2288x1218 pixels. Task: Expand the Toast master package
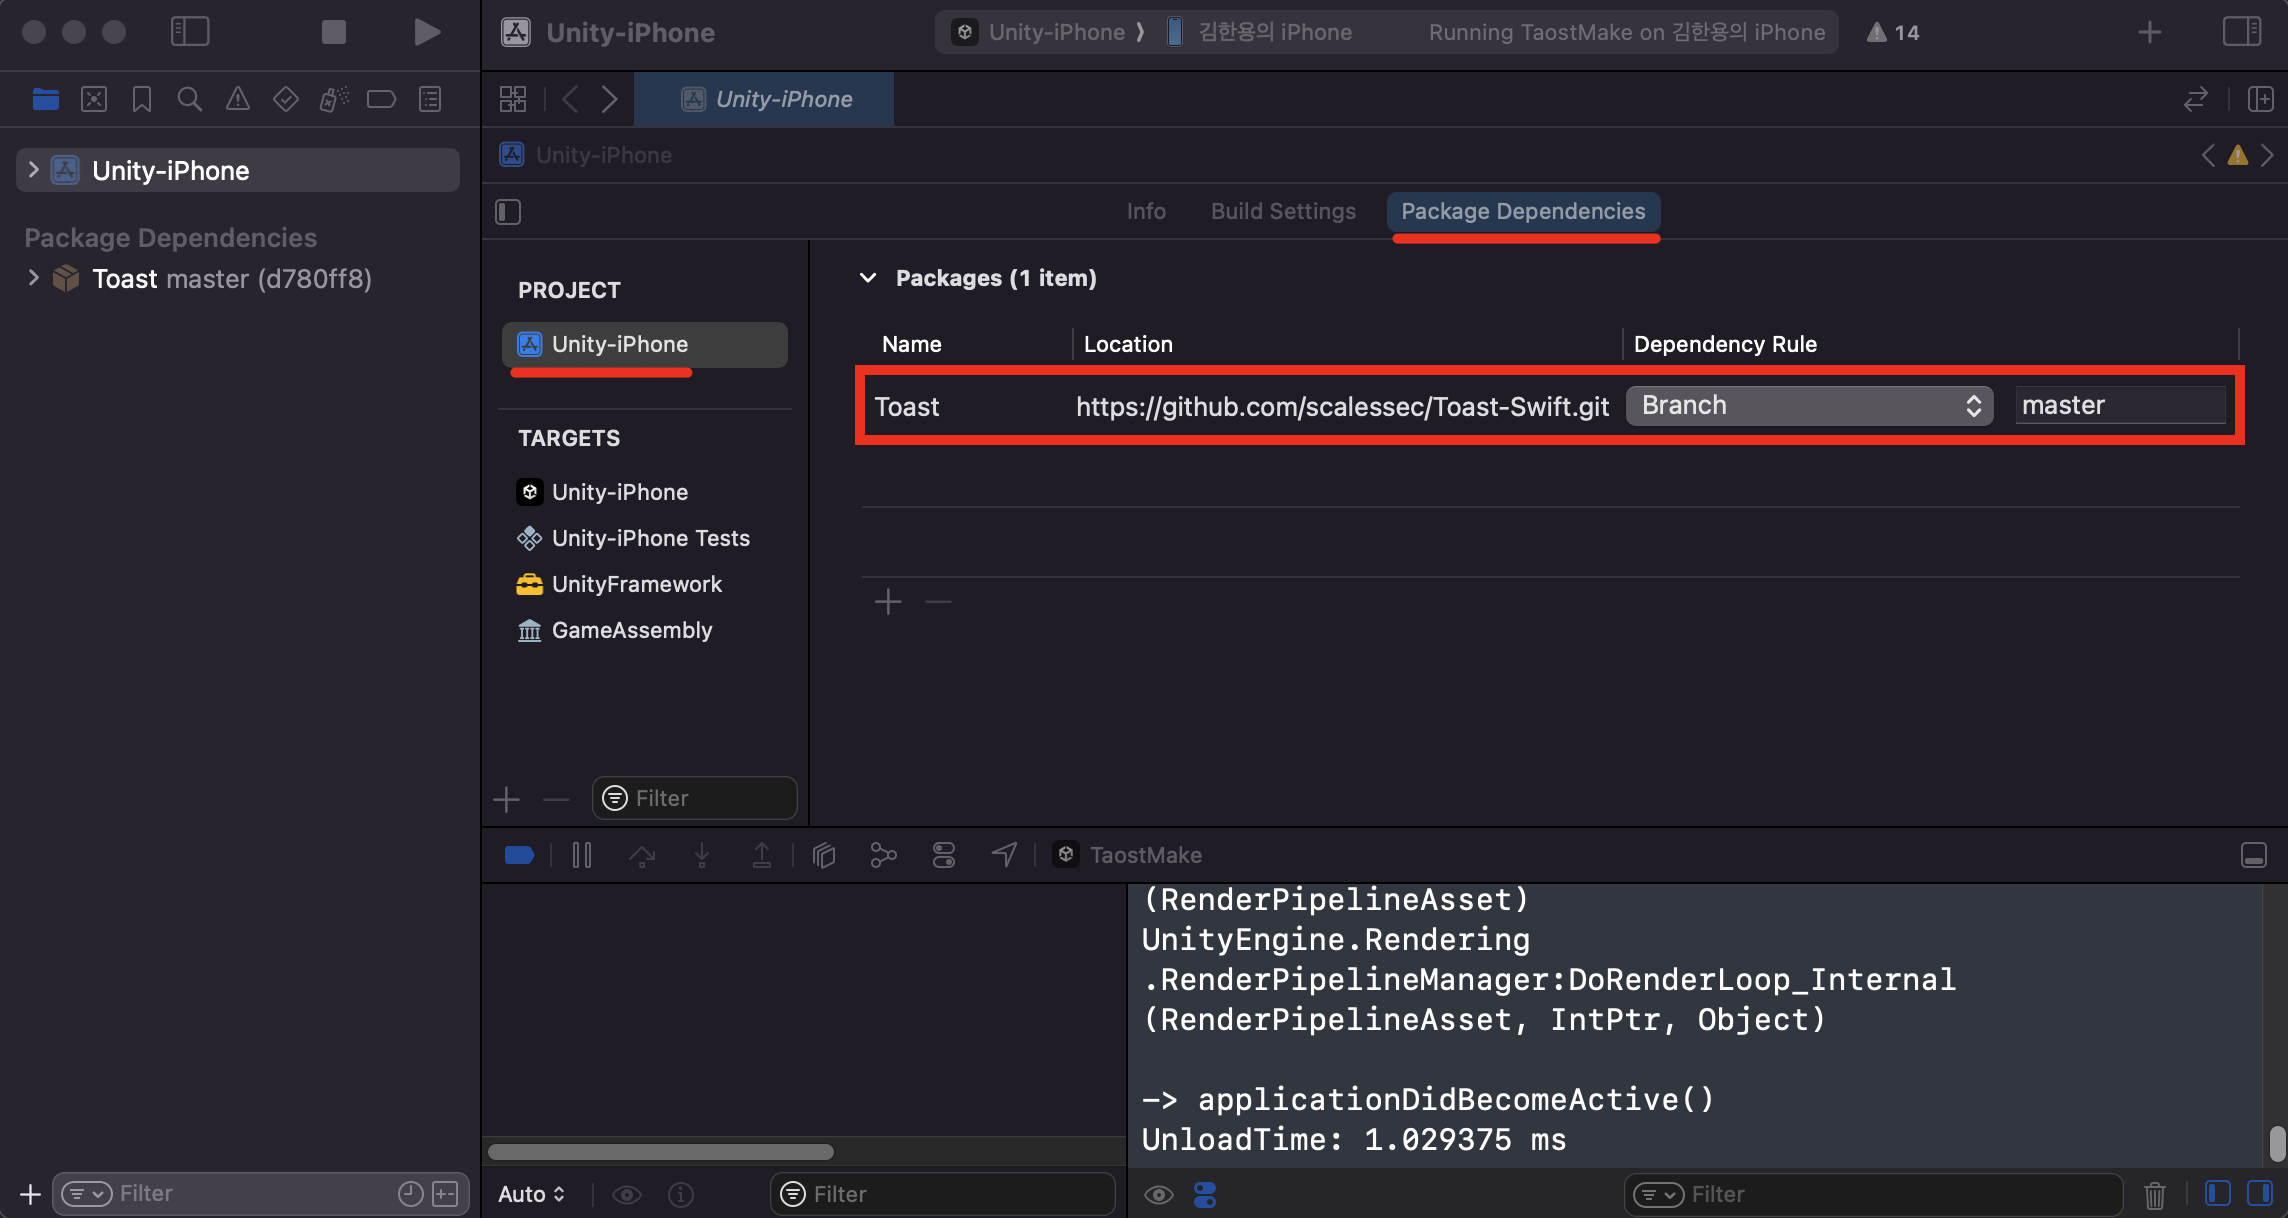click(x=33, y=278)
